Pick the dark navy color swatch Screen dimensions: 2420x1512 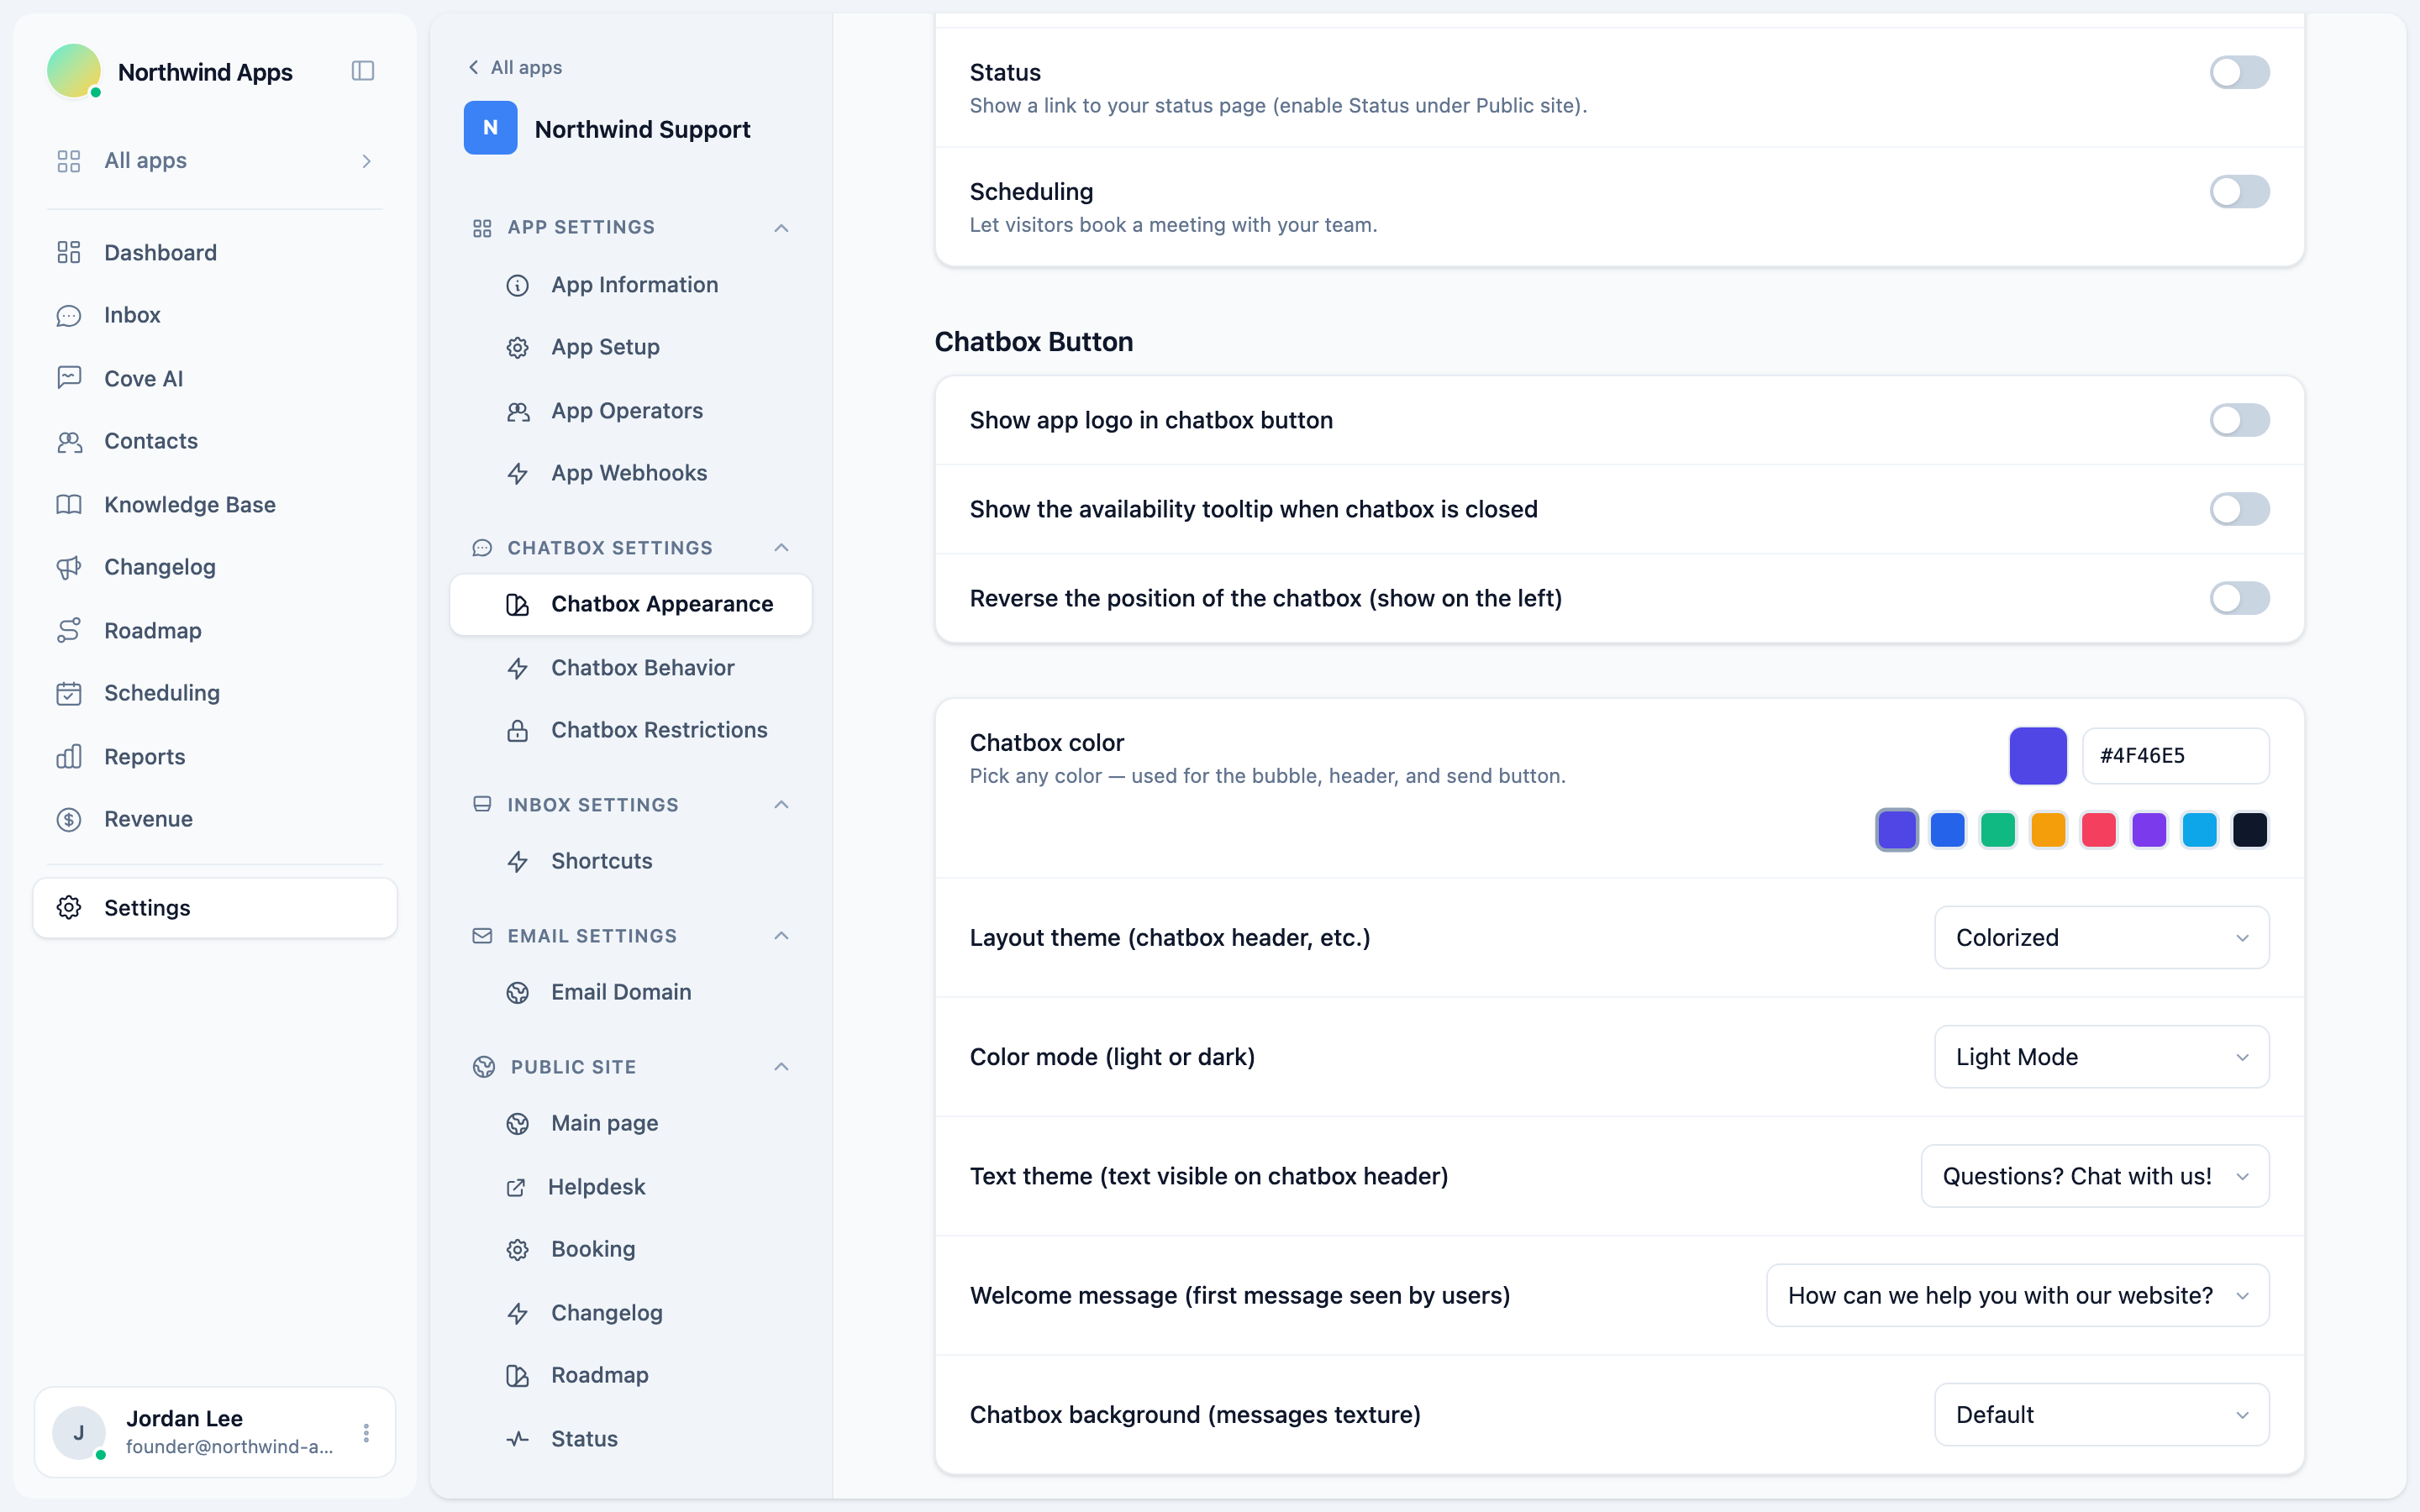pyautogui.click(x=2250, y=830)
